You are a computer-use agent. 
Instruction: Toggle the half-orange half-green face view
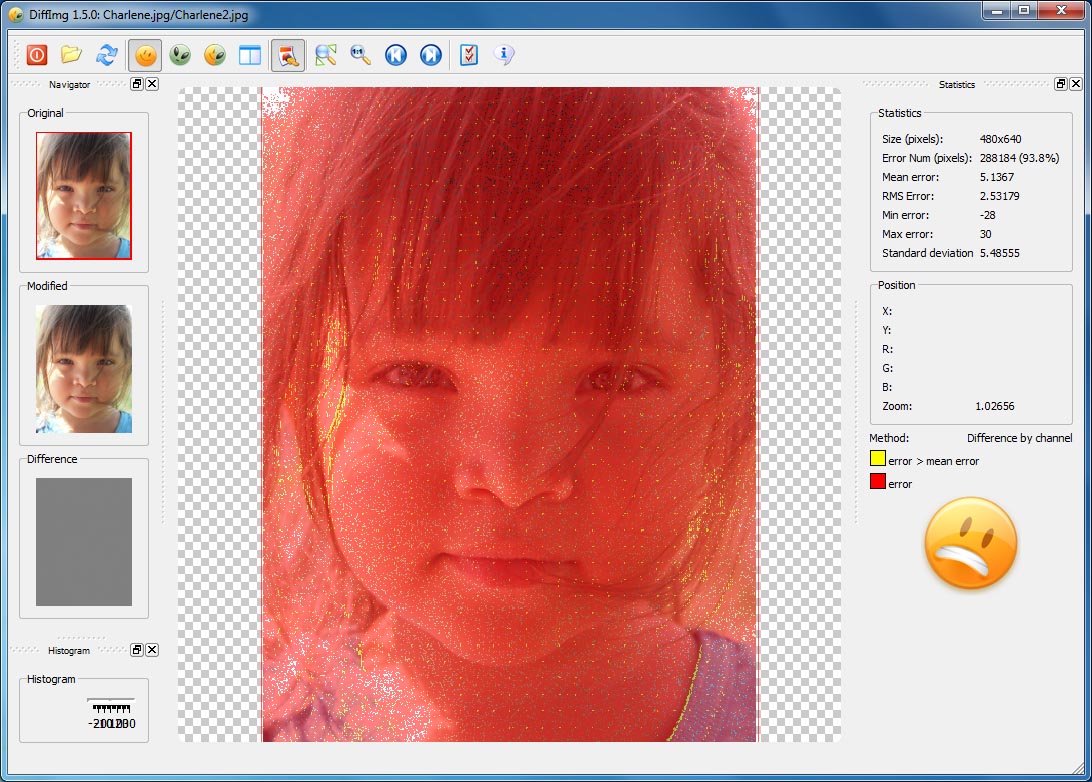point(214,55)
